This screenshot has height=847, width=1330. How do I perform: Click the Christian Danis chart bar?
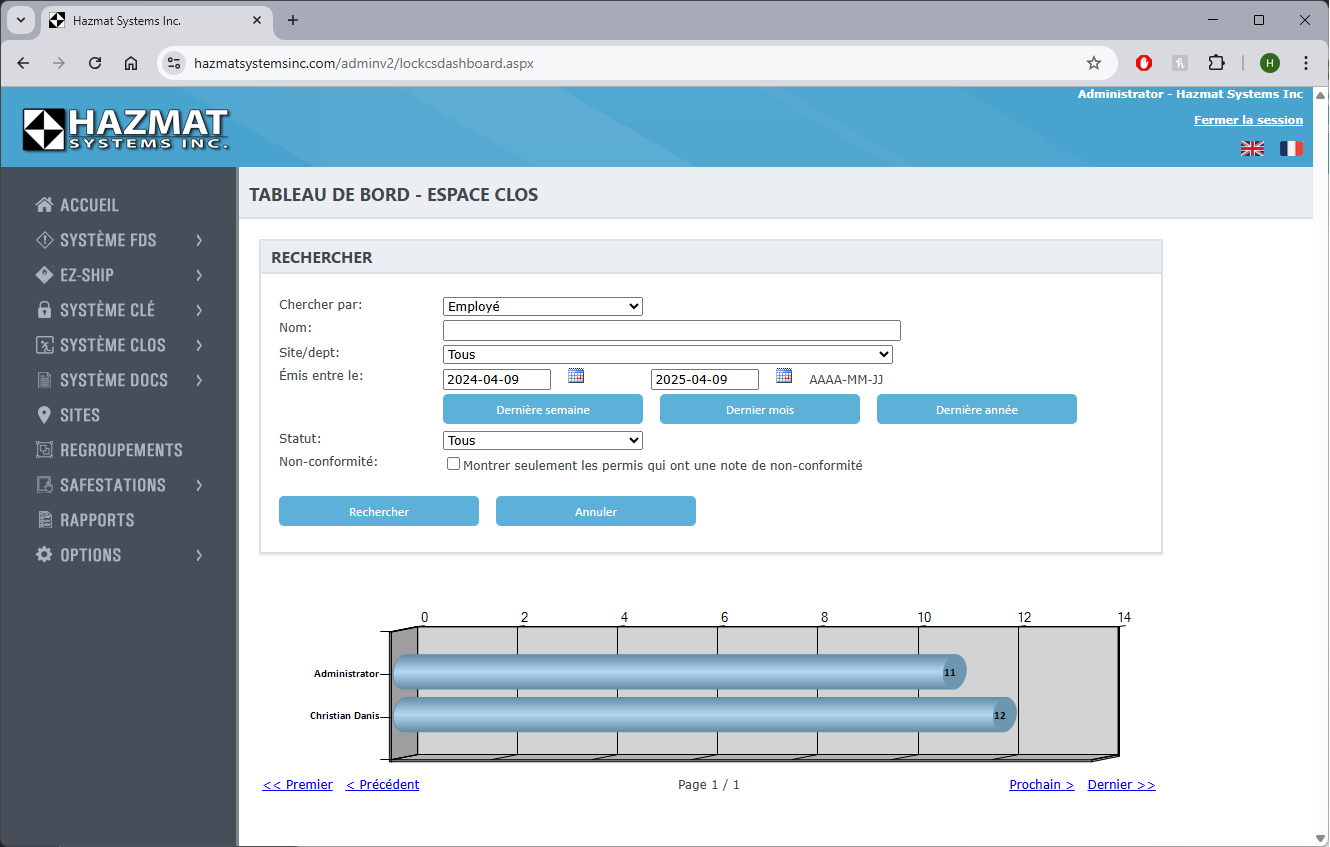[700, 715]
